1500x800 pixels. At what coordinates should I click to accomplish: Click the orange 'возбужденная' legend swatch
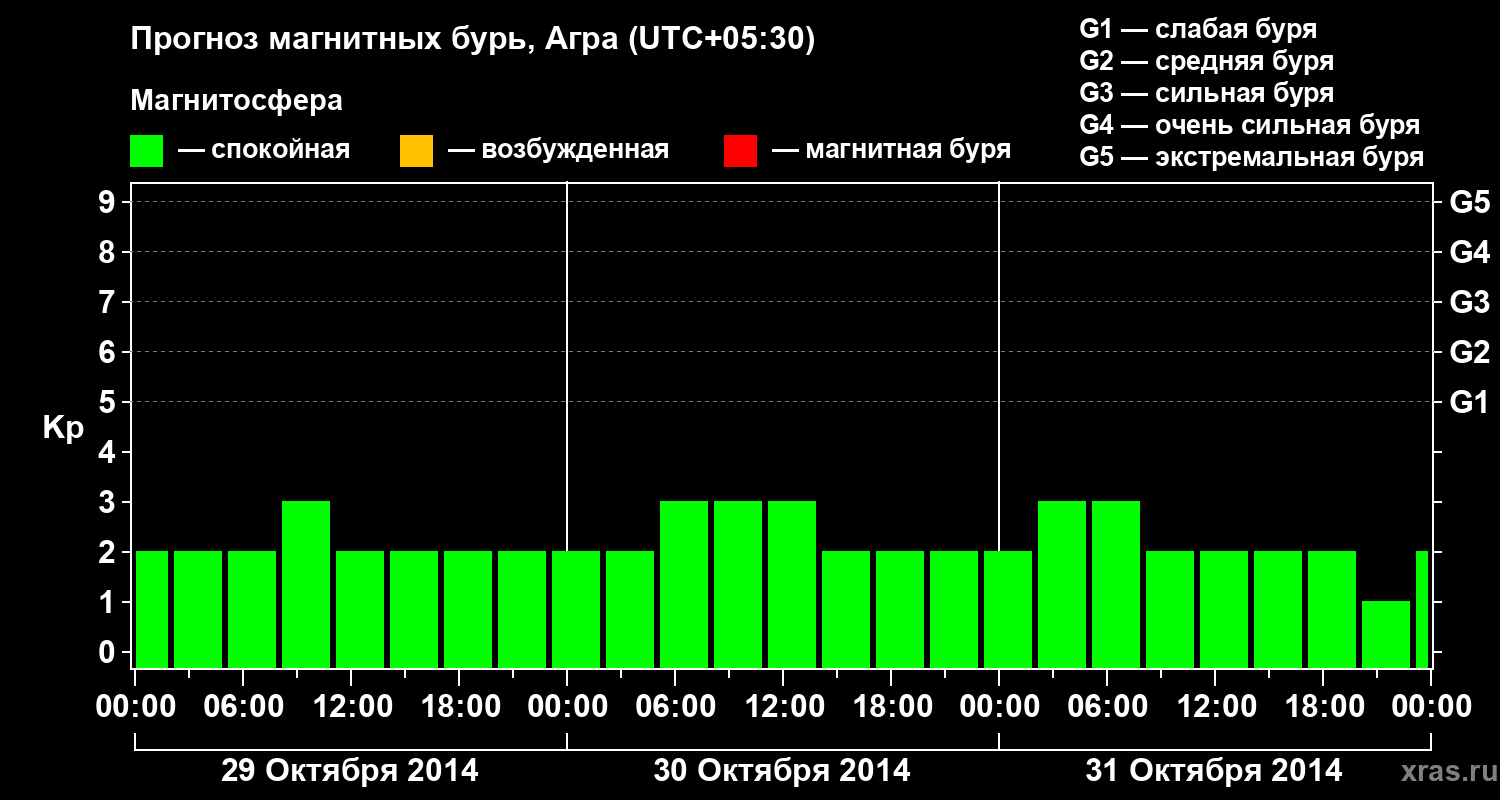click(x=416, y=151)
